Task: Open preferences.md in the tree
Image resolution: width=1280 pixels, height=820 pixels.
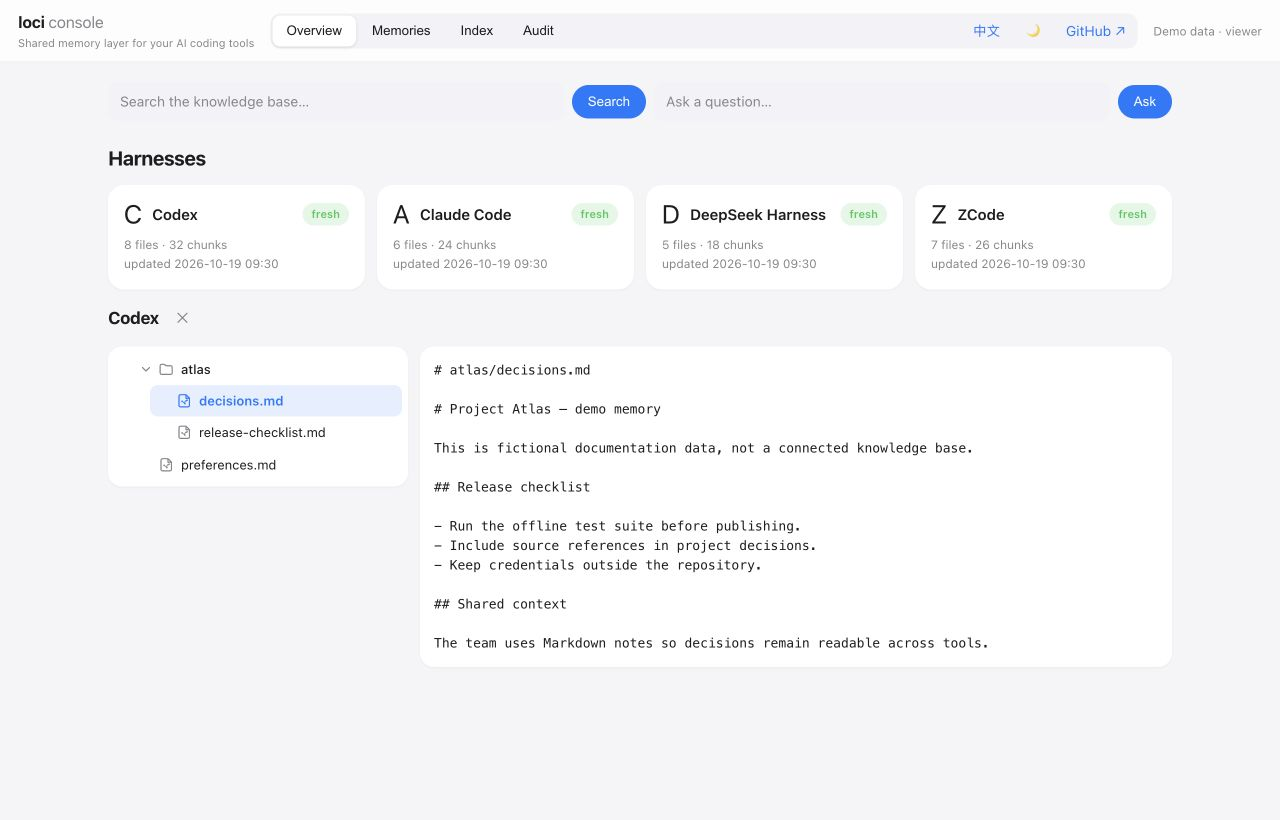Action: coord(267,465)
